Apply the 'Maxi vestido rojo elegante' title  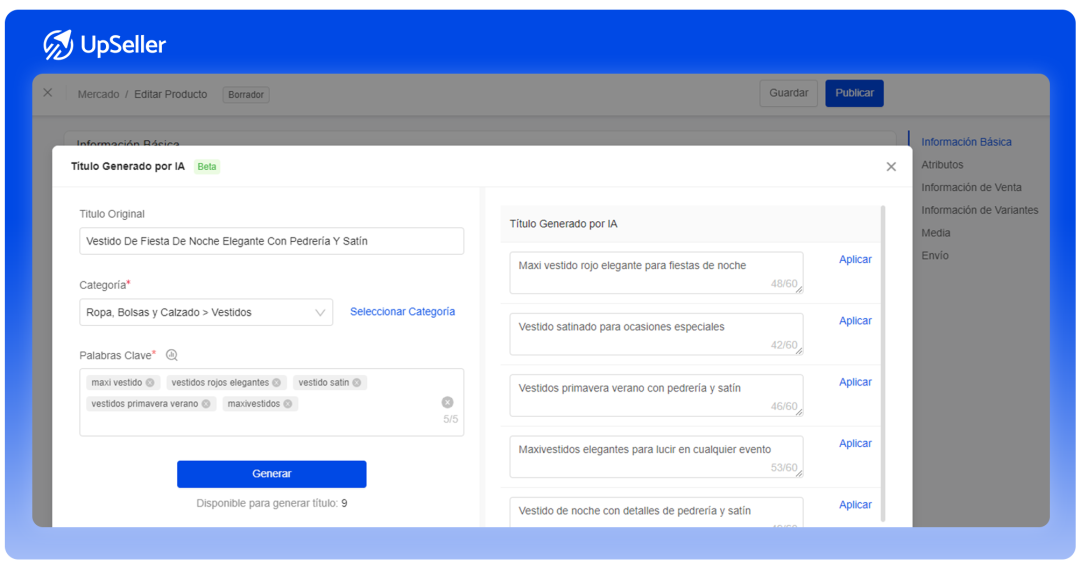point(855,260)
